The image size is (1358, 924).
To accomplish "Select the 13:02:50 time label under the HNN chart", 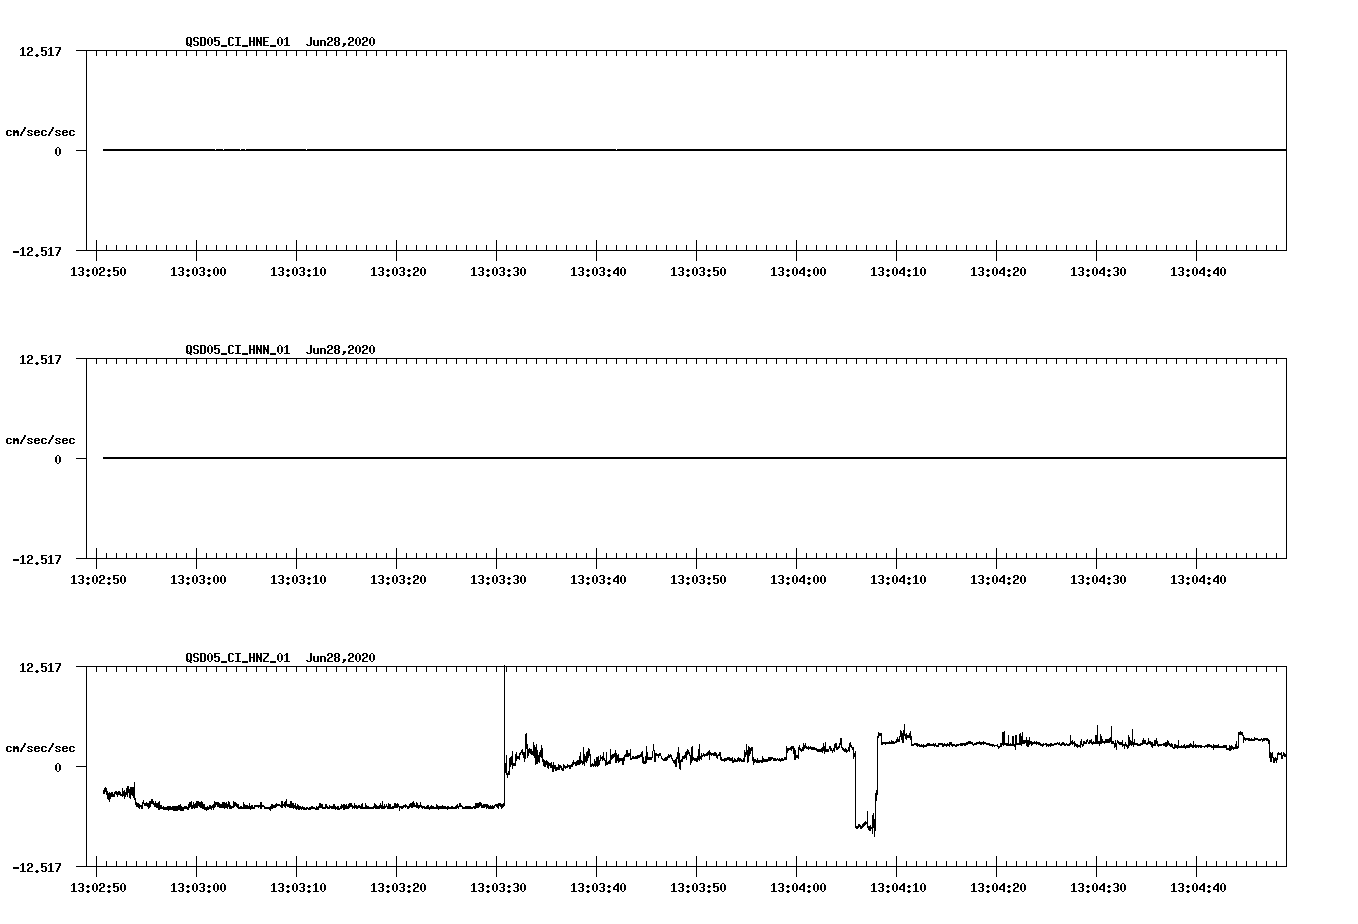I will tap(98, 580).
